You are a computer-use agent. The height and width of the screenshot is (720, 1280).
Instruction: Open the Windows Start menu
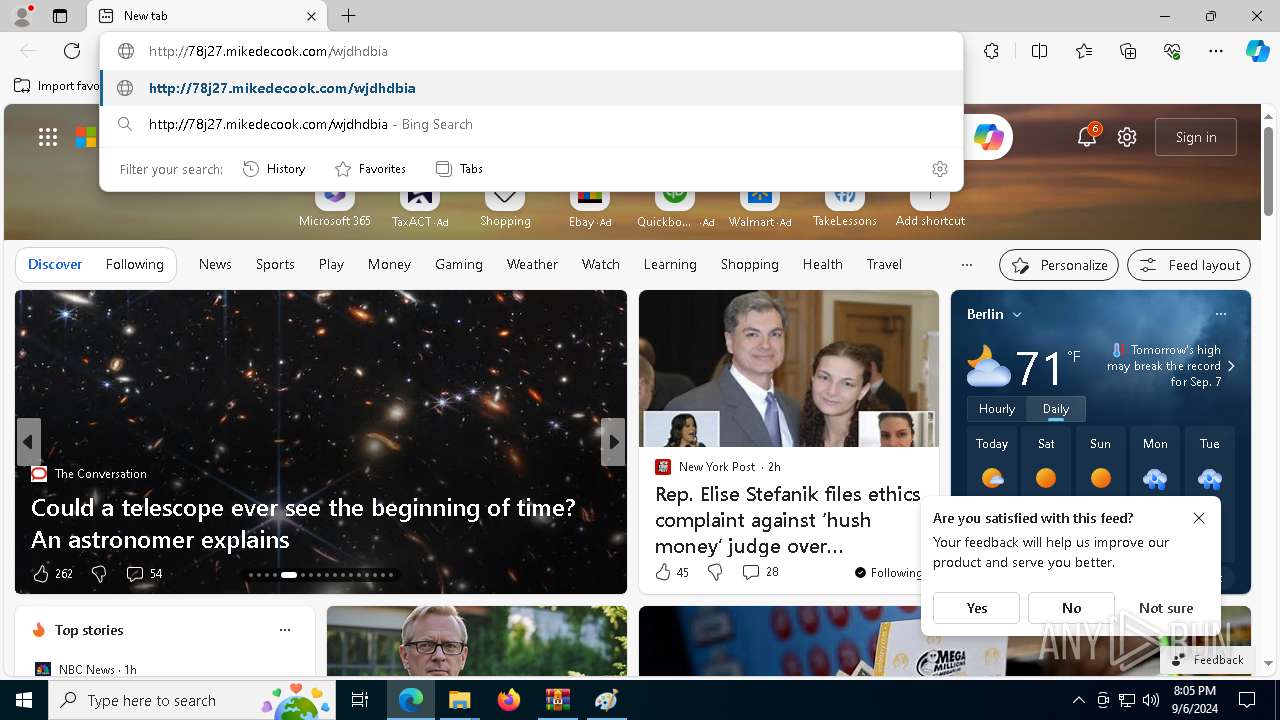(24, 700)
